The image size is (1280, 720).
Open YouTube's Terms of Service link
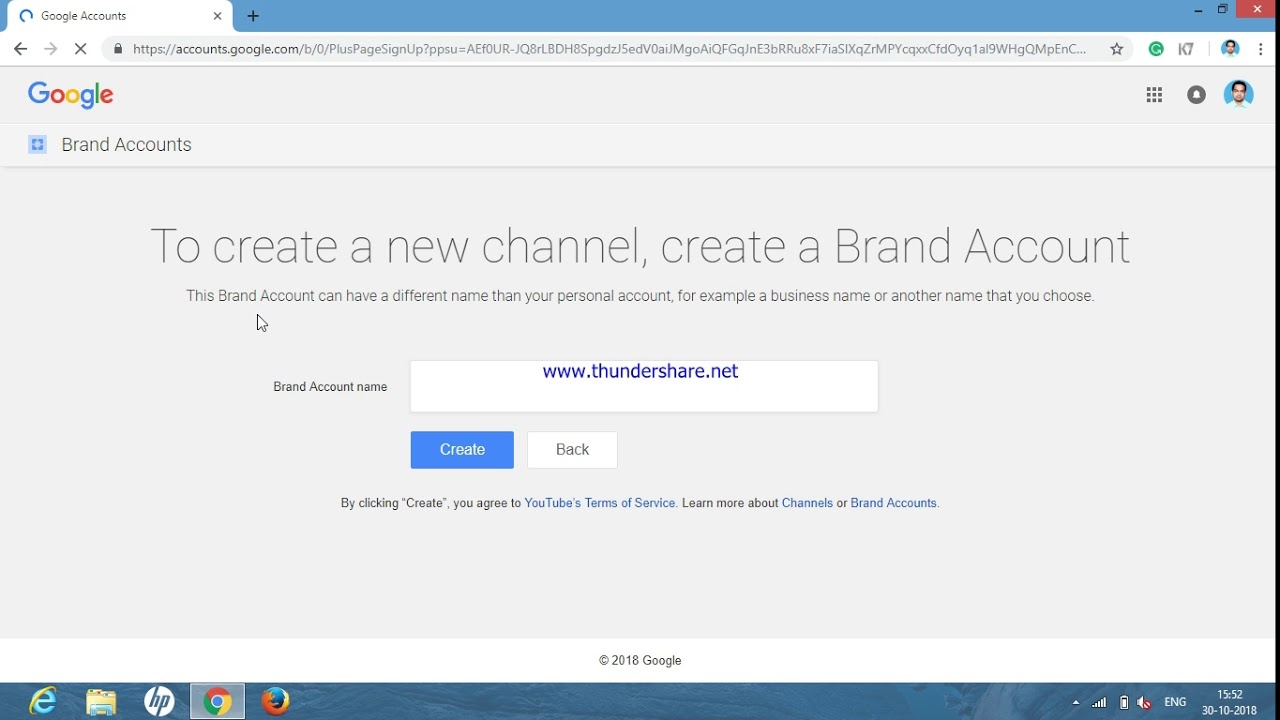click(x=600, y=503)
